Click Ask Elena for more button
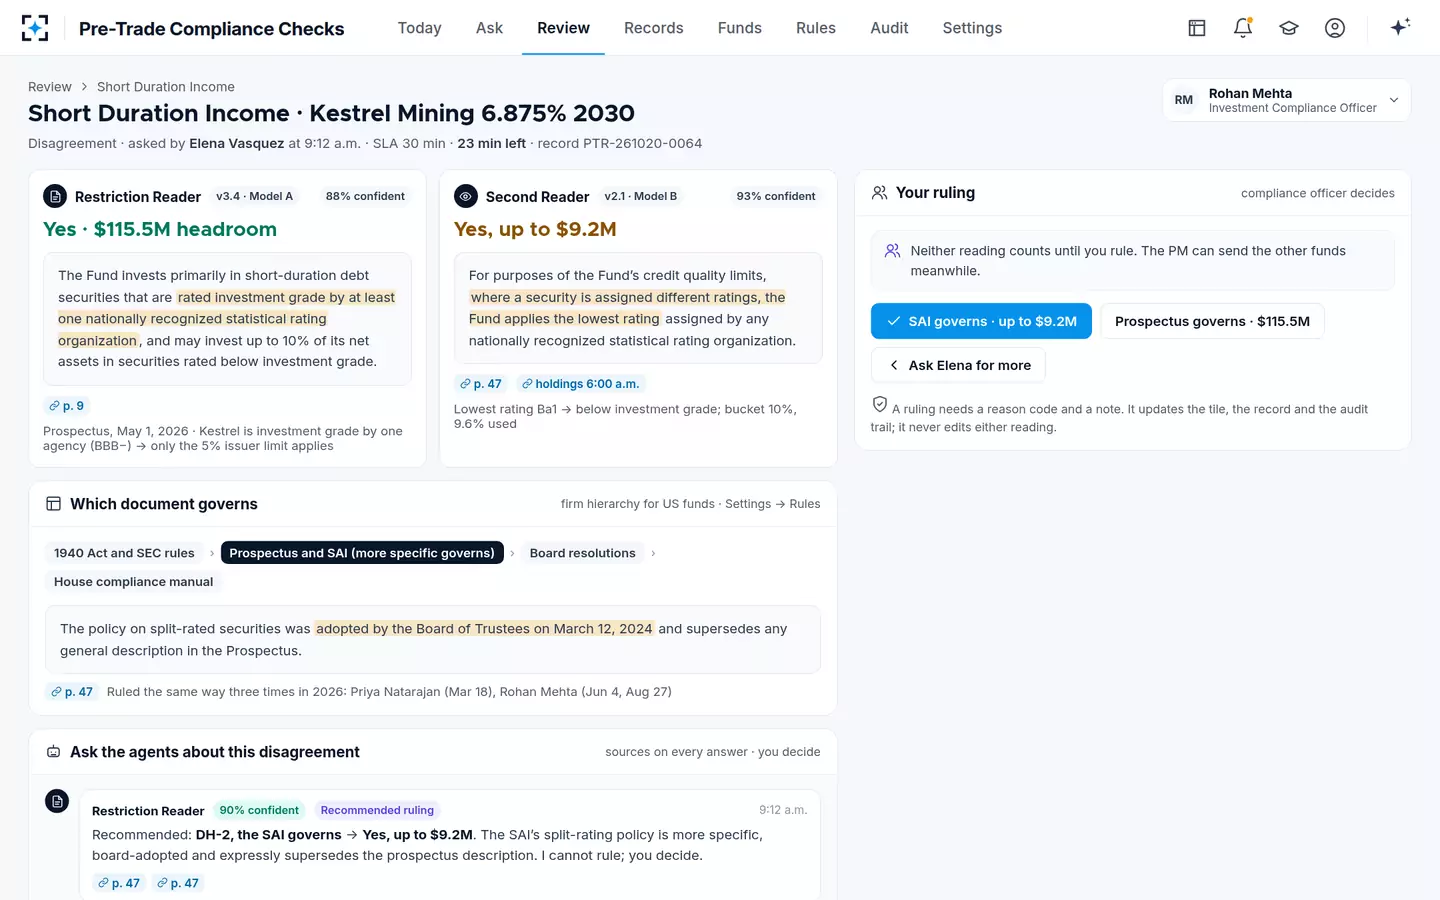The width and height of the screenshot is (1440, 900). coord(958,365)
